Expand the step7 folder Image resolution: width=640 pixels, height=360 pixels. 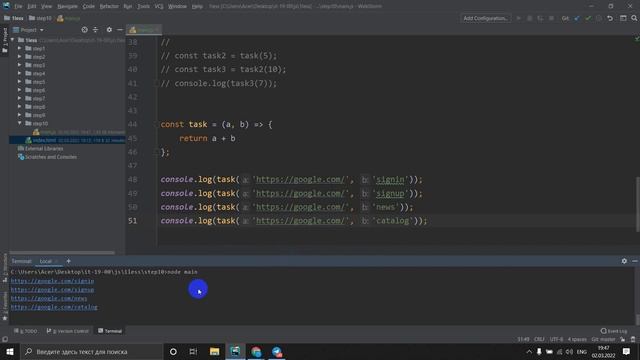(x=20, y=98)
